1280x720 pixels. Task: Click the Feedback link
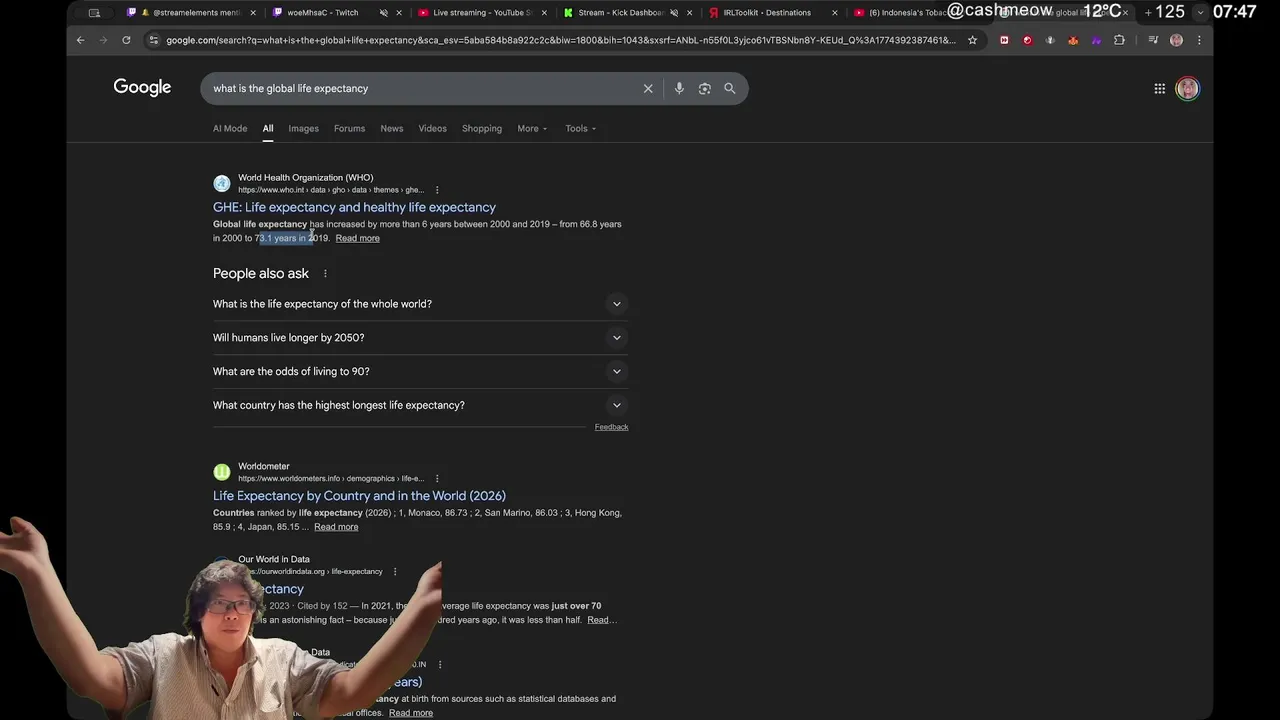point(611,427)
